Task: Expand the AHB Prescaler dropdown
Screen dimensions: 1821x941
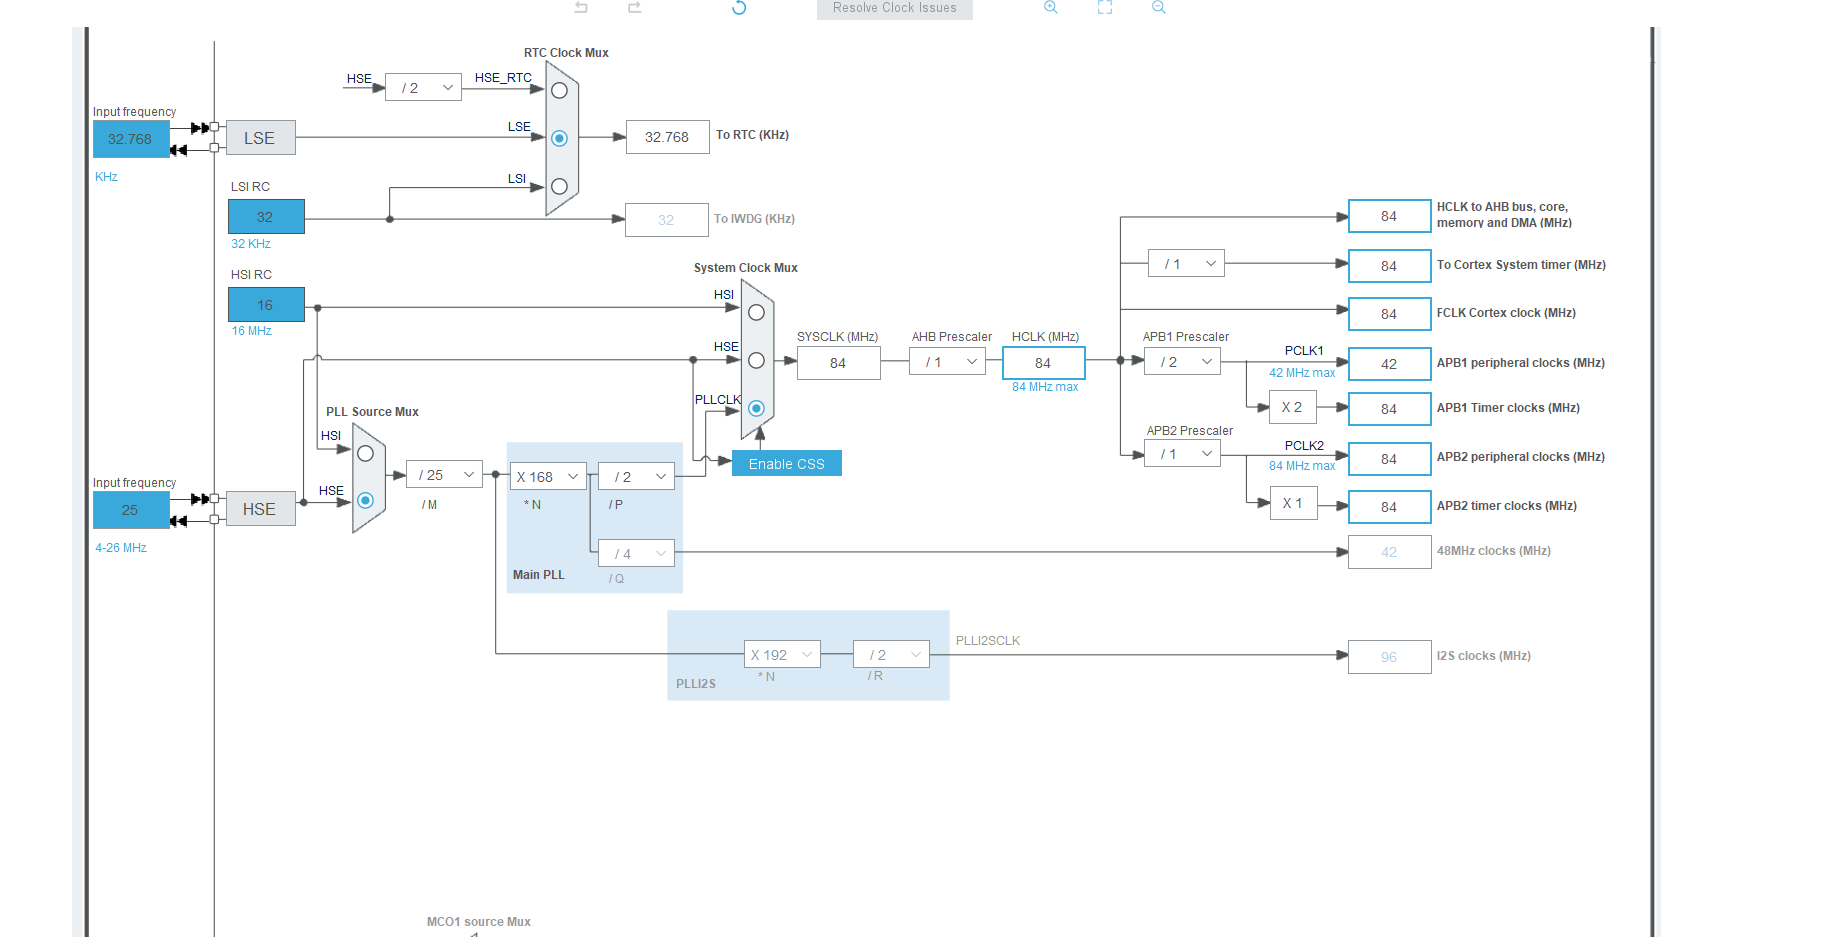Action: pos(948,362)
